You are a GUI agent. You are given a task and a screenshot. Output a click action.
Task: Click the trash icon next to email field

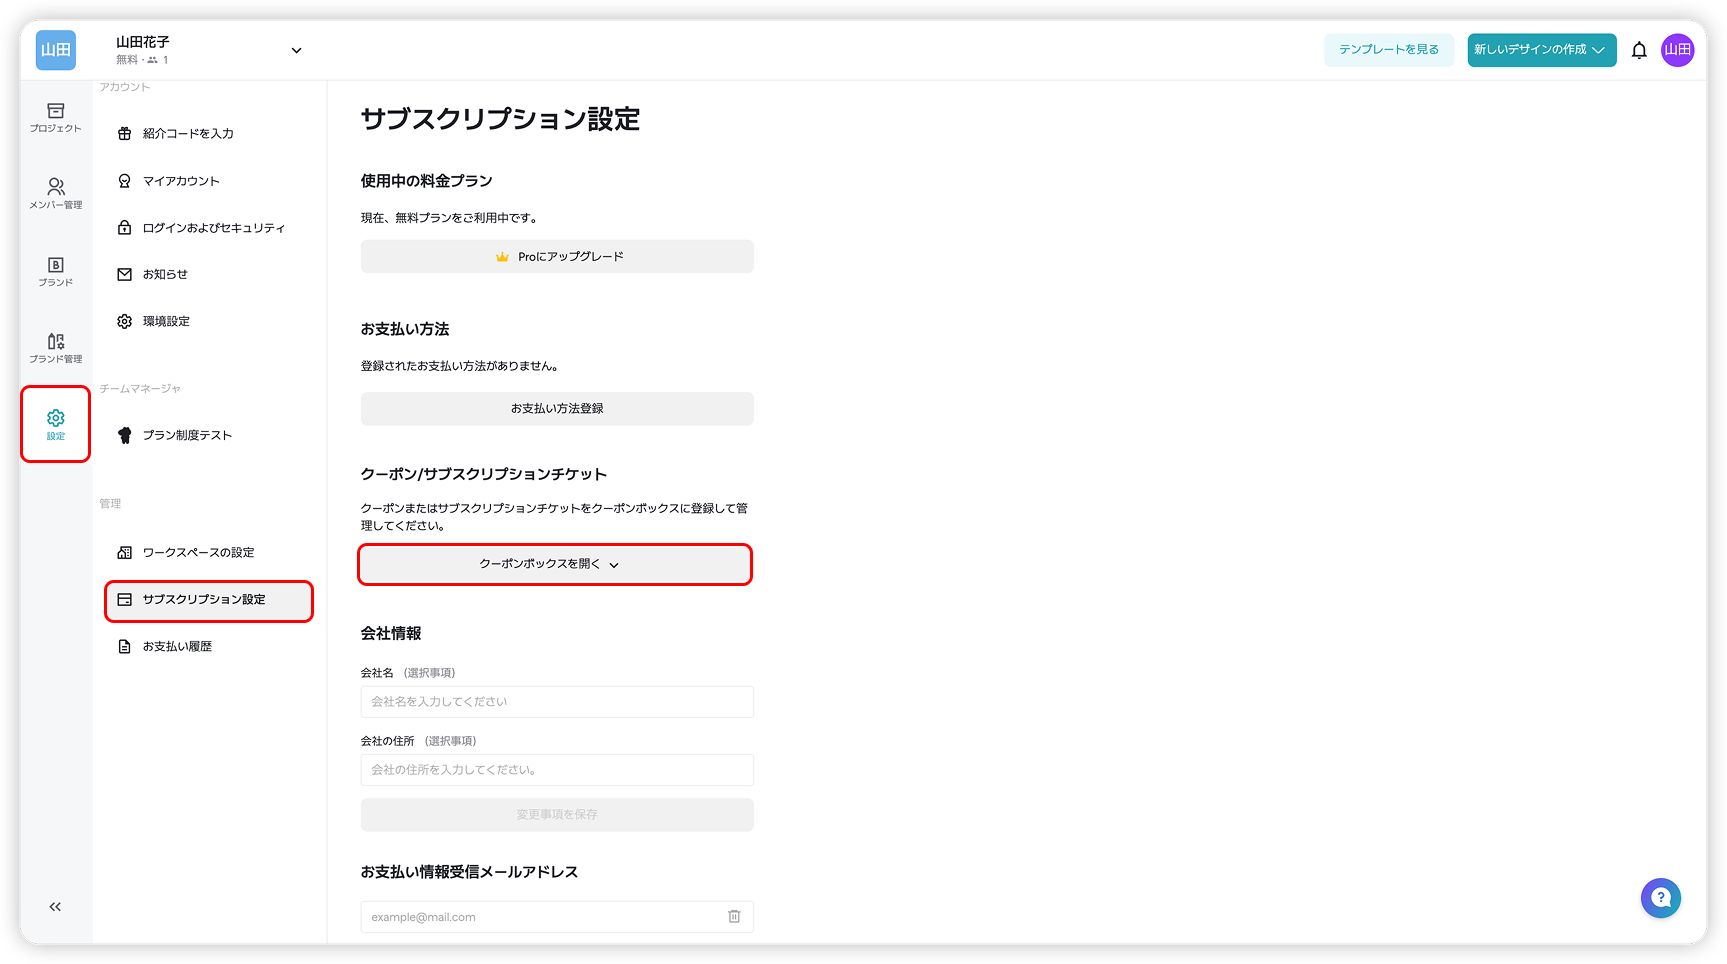pos(734,917)
